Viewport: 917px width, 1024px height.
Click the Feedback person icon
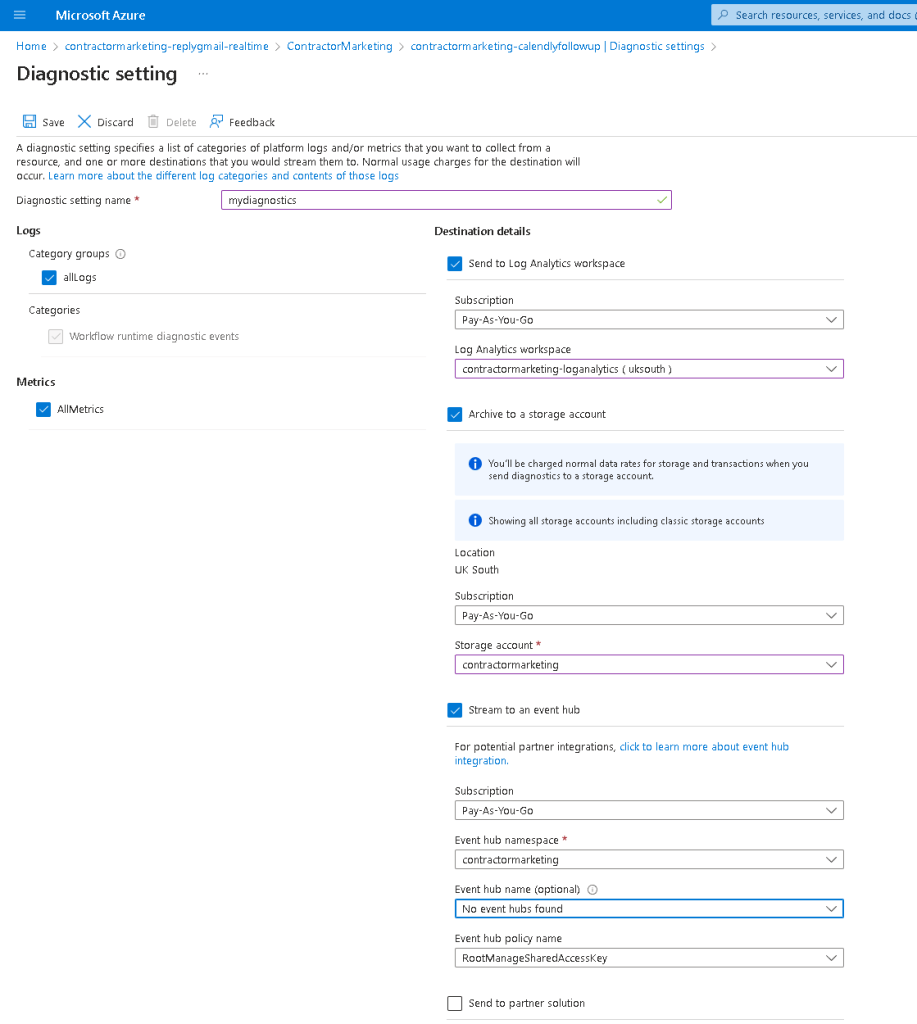click(216, 121)
